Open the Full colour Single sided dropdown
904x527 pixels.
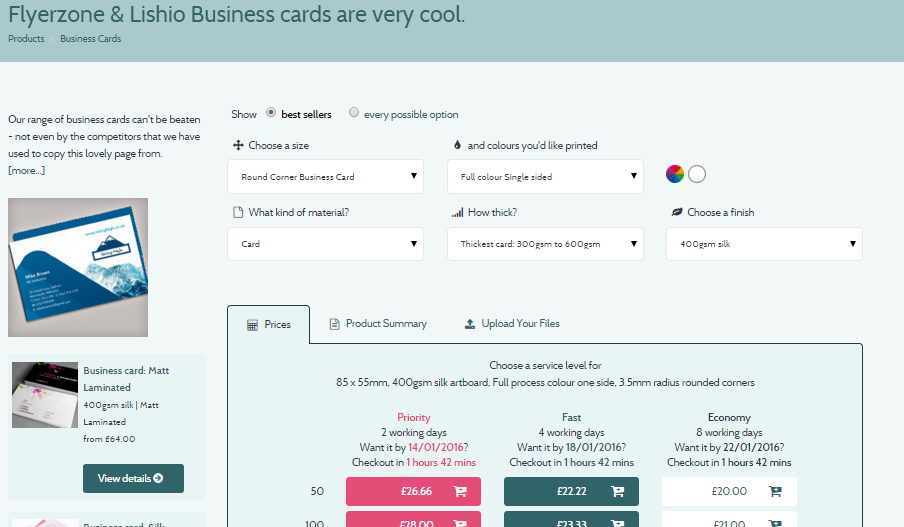[x=545, y=176]
